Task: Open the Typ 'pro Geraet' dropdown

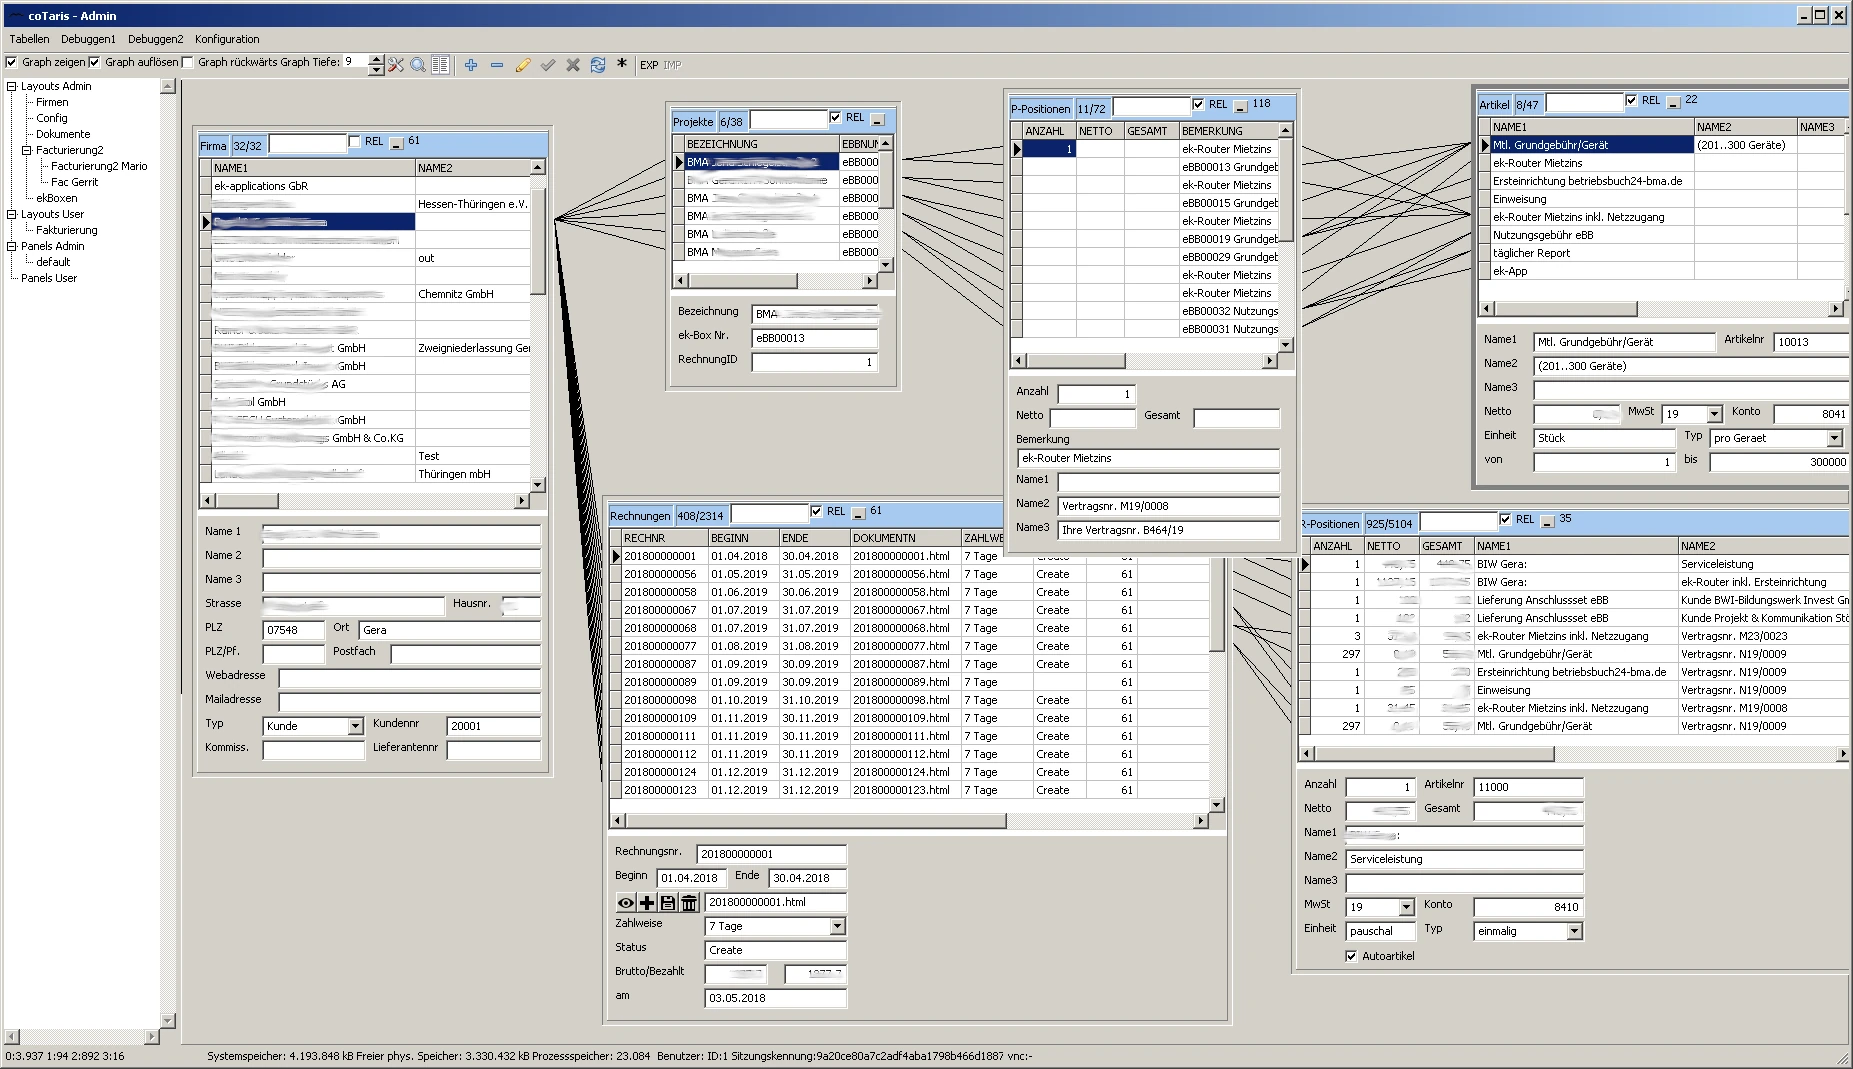Action: coord(1834,438)
